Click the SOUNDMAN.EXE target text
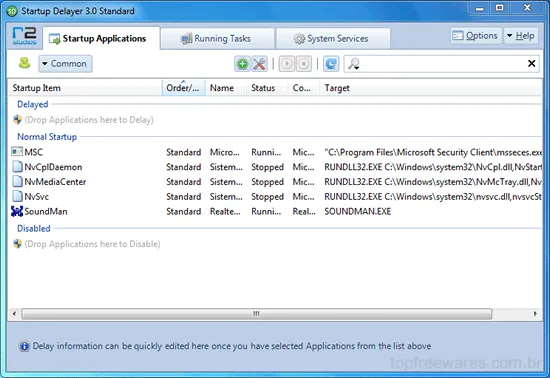Screen dimensions: 550x378 click(357, 211)
